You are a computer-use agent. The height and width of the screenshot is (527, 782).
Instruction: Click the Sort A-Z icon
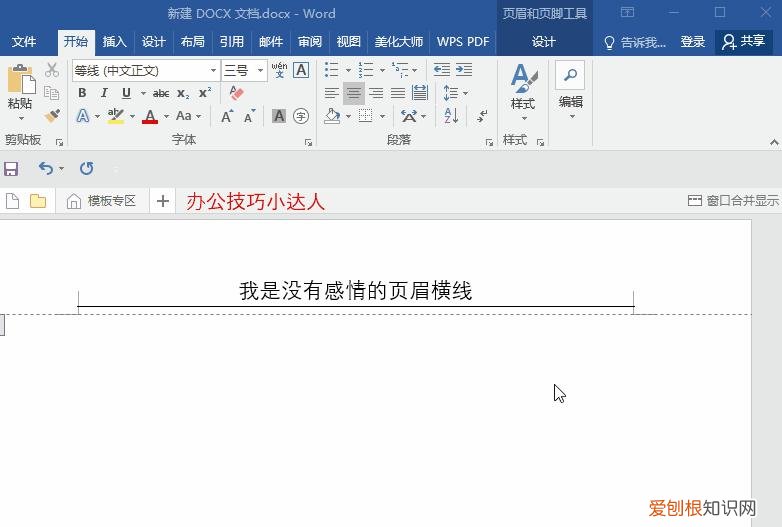(x=451, y=116)
